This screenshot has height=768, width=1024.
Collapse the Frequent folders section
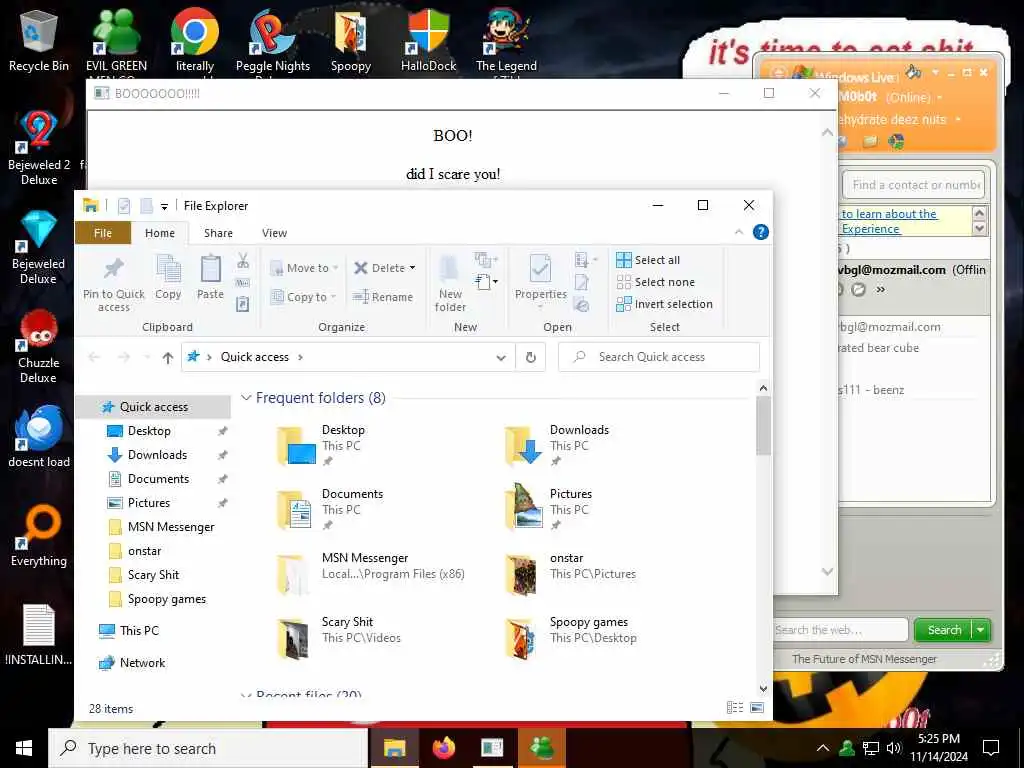[246, 398]
